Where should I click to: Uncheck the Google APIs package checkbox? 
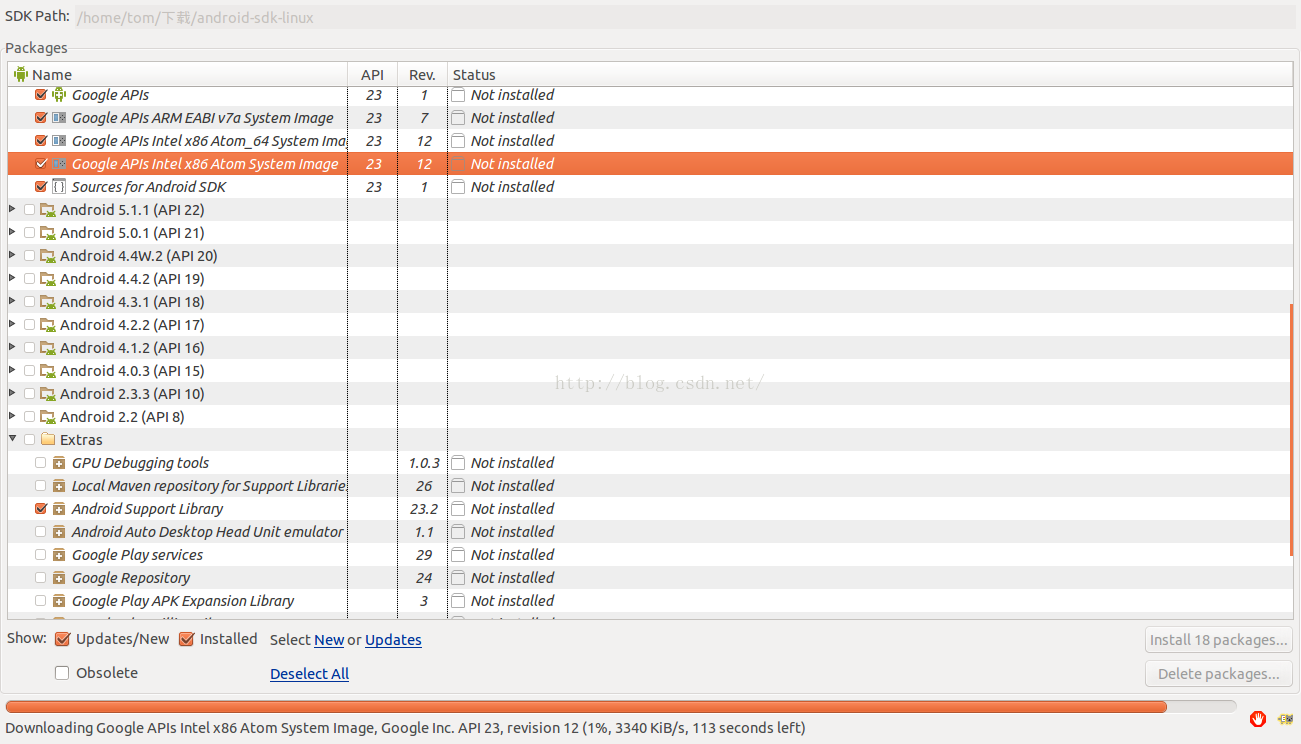tap(41, 95)
